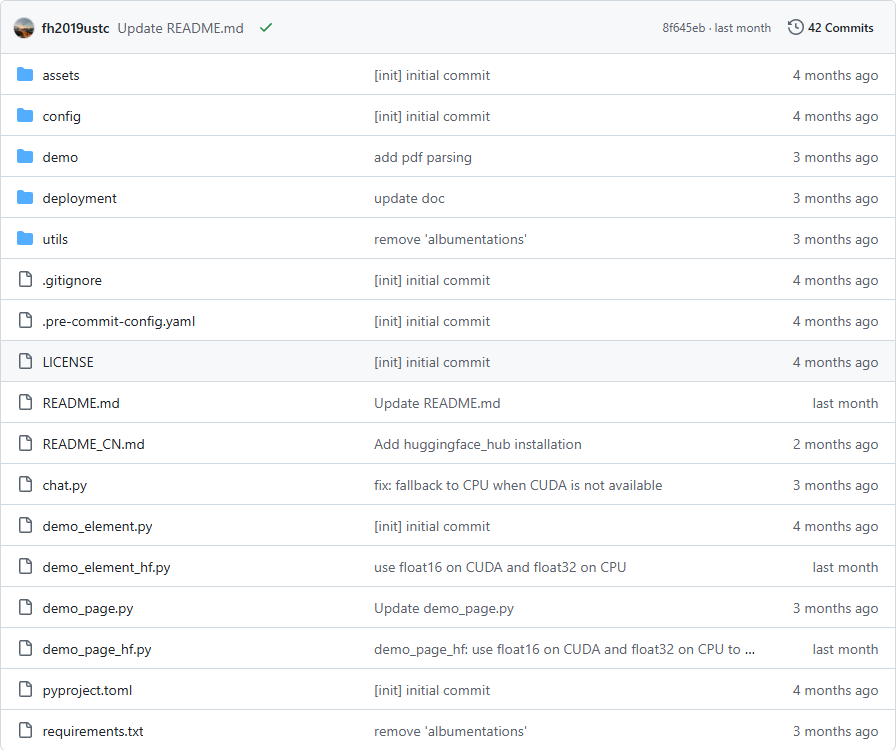Image resolution: width=896 pixels, height=751 pixels.
Task: Click the requirements.txt file icon
Action: pyautogui.click(x=25, y=731)
